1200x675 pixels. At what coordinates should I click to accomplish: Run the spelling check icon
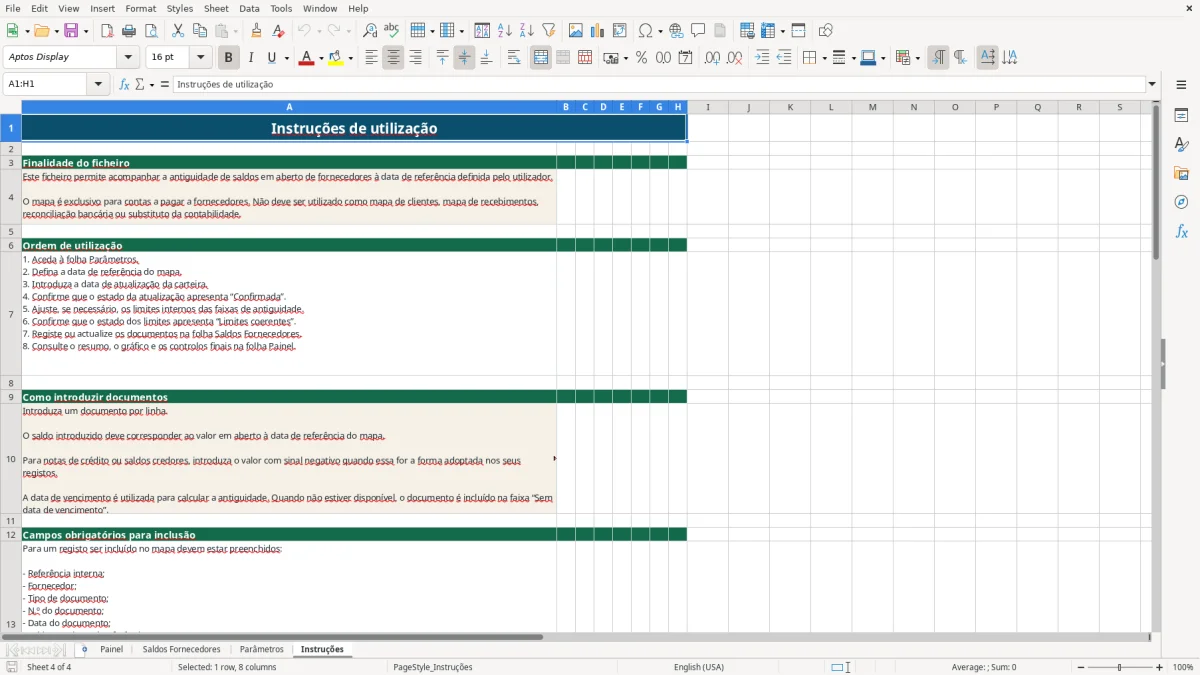pyautogui.click(x=391, y=31)
